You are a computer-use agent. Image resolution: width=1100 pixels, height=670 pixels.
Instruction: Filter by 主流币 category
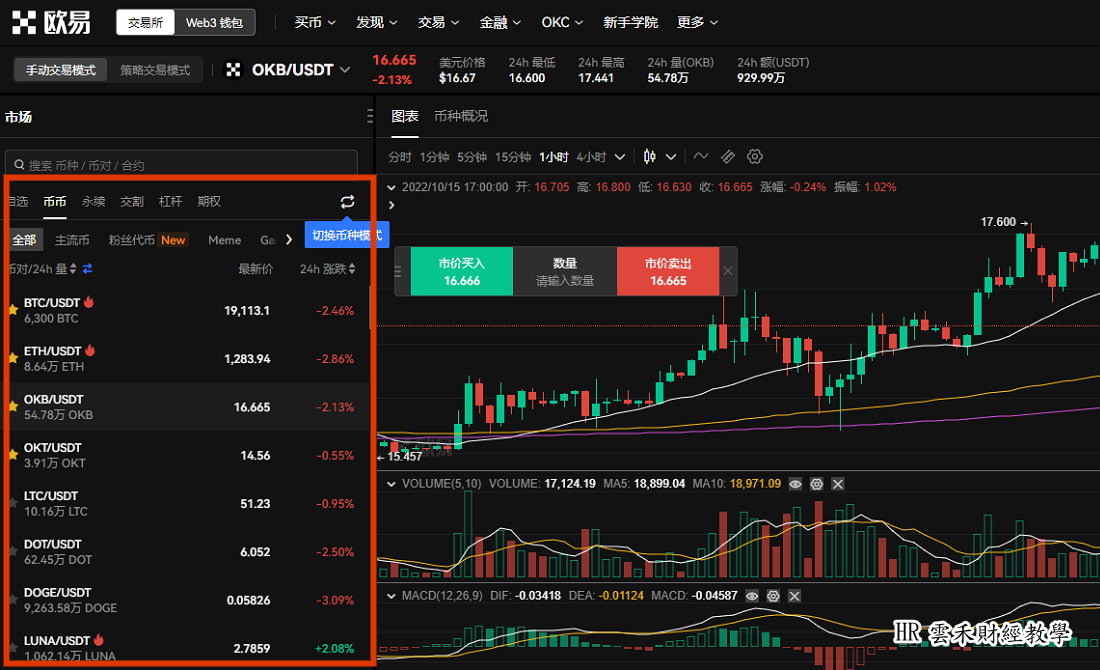[x=72, y=240]
